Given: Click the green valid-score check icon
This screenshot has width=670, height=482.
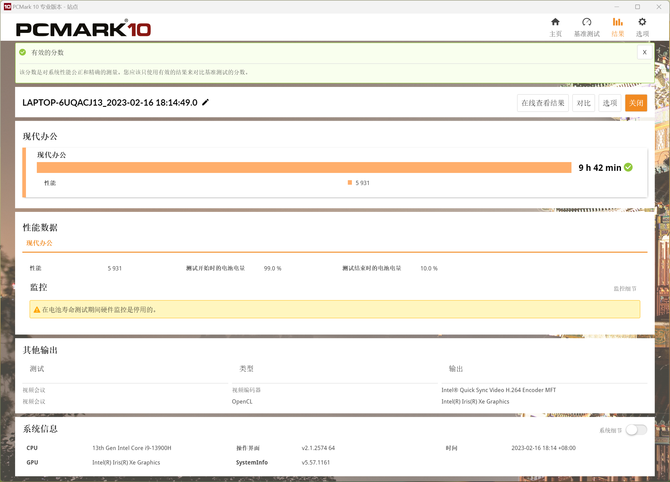Looking at the screenshot, I should pyautogui.click(x=23, y=52).
